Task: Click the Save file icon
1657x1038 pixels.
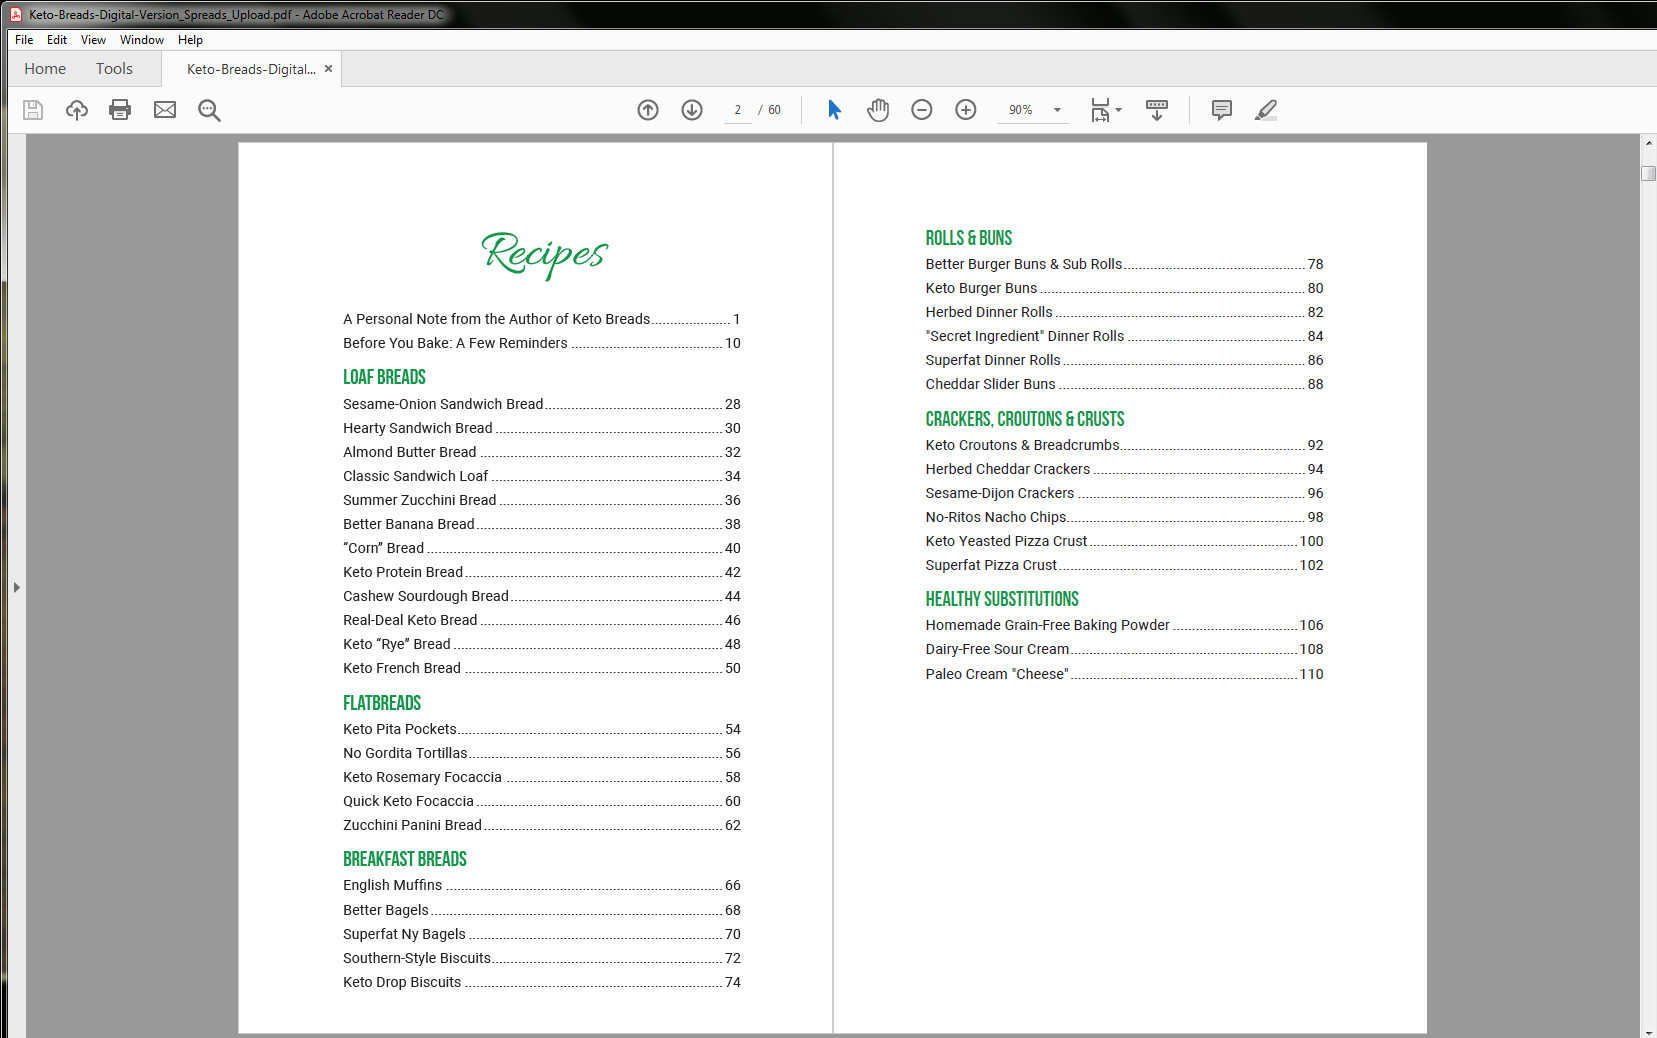Action: 33,110
